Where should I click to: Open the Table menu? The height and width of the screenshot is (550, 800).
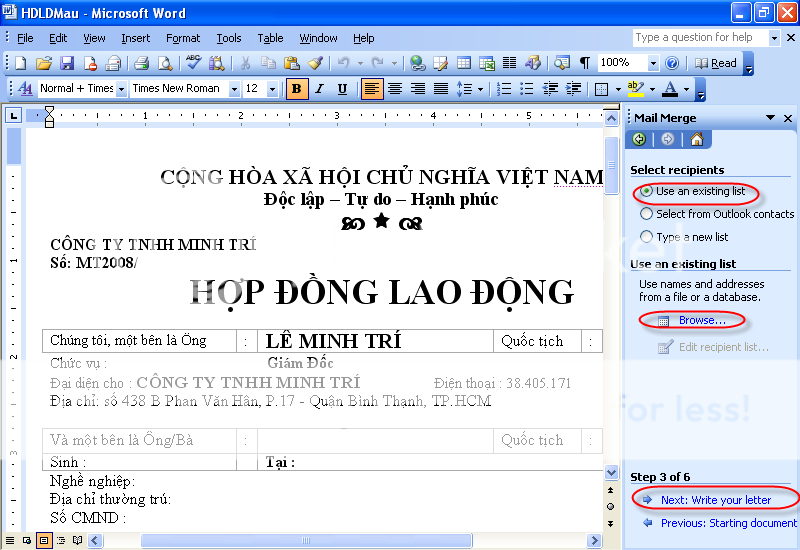(x=270, y=38)
